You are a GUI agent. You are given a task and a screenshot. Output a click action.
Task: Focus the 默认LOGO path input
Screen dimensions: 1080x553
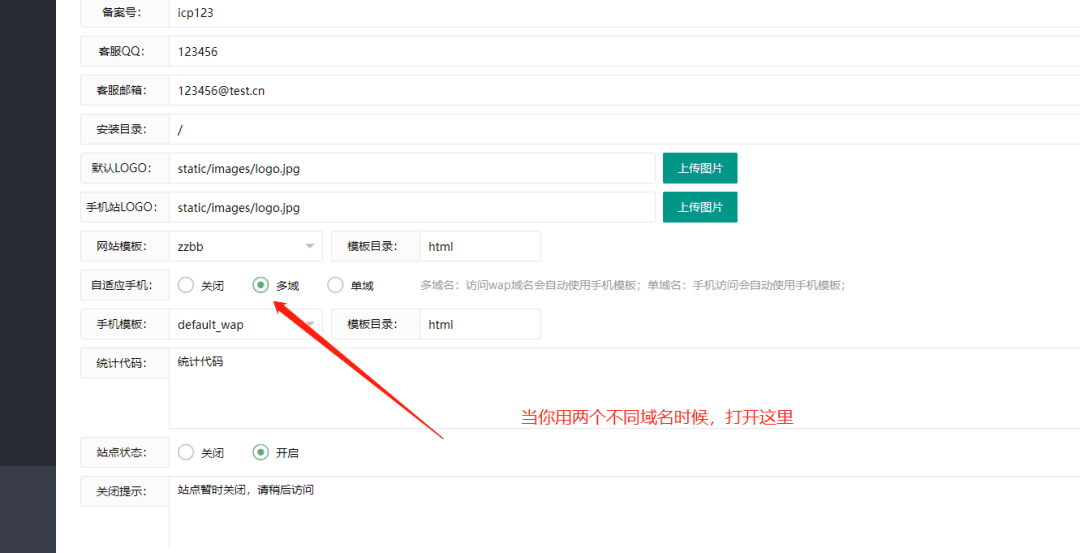coord(412,168)
